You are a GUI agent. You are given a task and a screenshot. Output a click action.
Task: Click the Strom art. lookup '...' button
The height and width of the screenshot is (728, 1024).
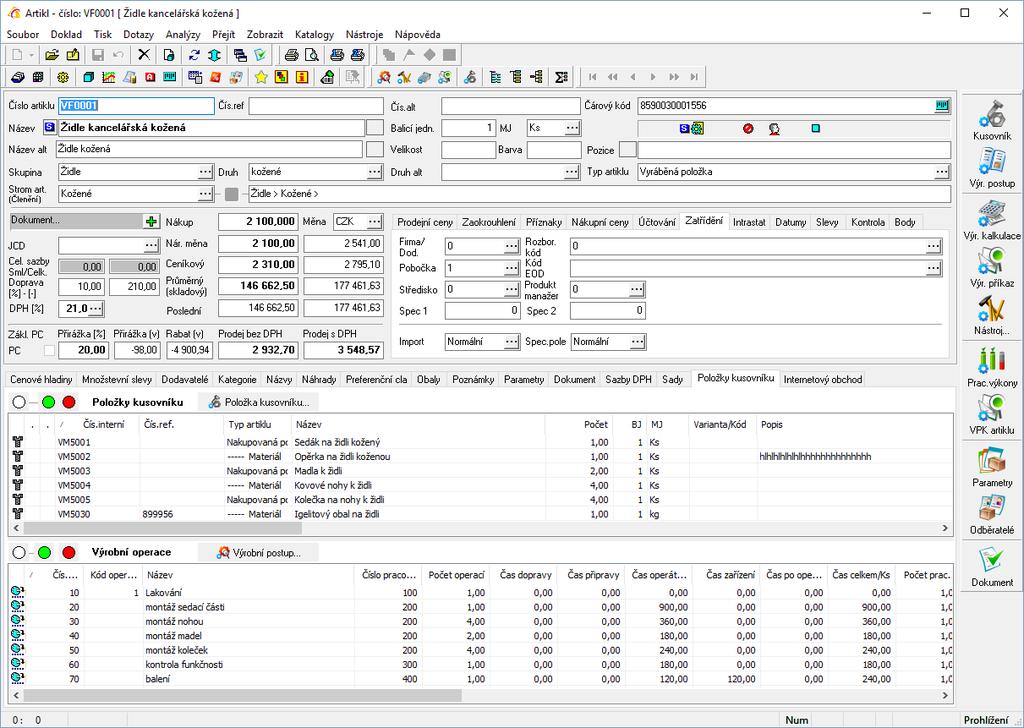point(205,194)
